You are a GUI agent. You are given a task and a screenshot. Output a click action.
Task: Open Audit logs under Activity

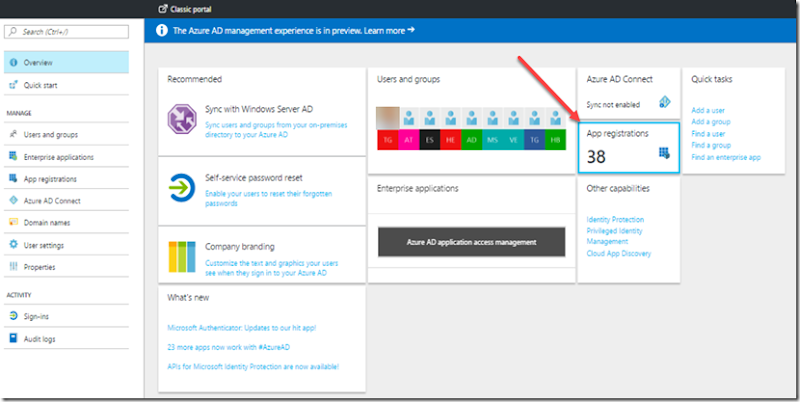[x=66, y=339]
